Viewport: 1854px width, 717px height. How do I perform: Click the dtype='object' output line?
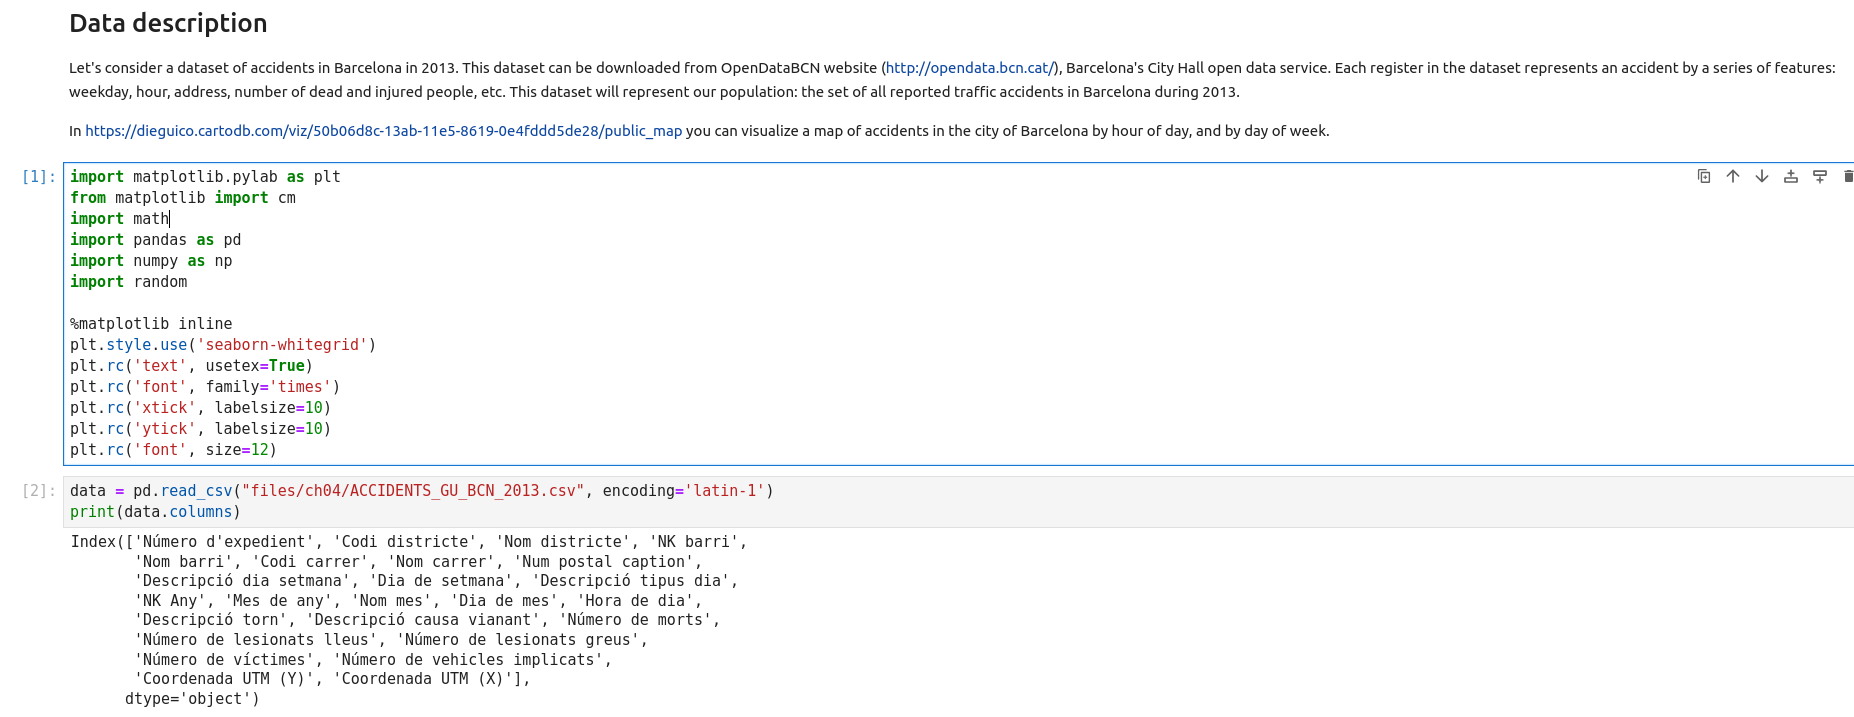[x=192, y=699]
